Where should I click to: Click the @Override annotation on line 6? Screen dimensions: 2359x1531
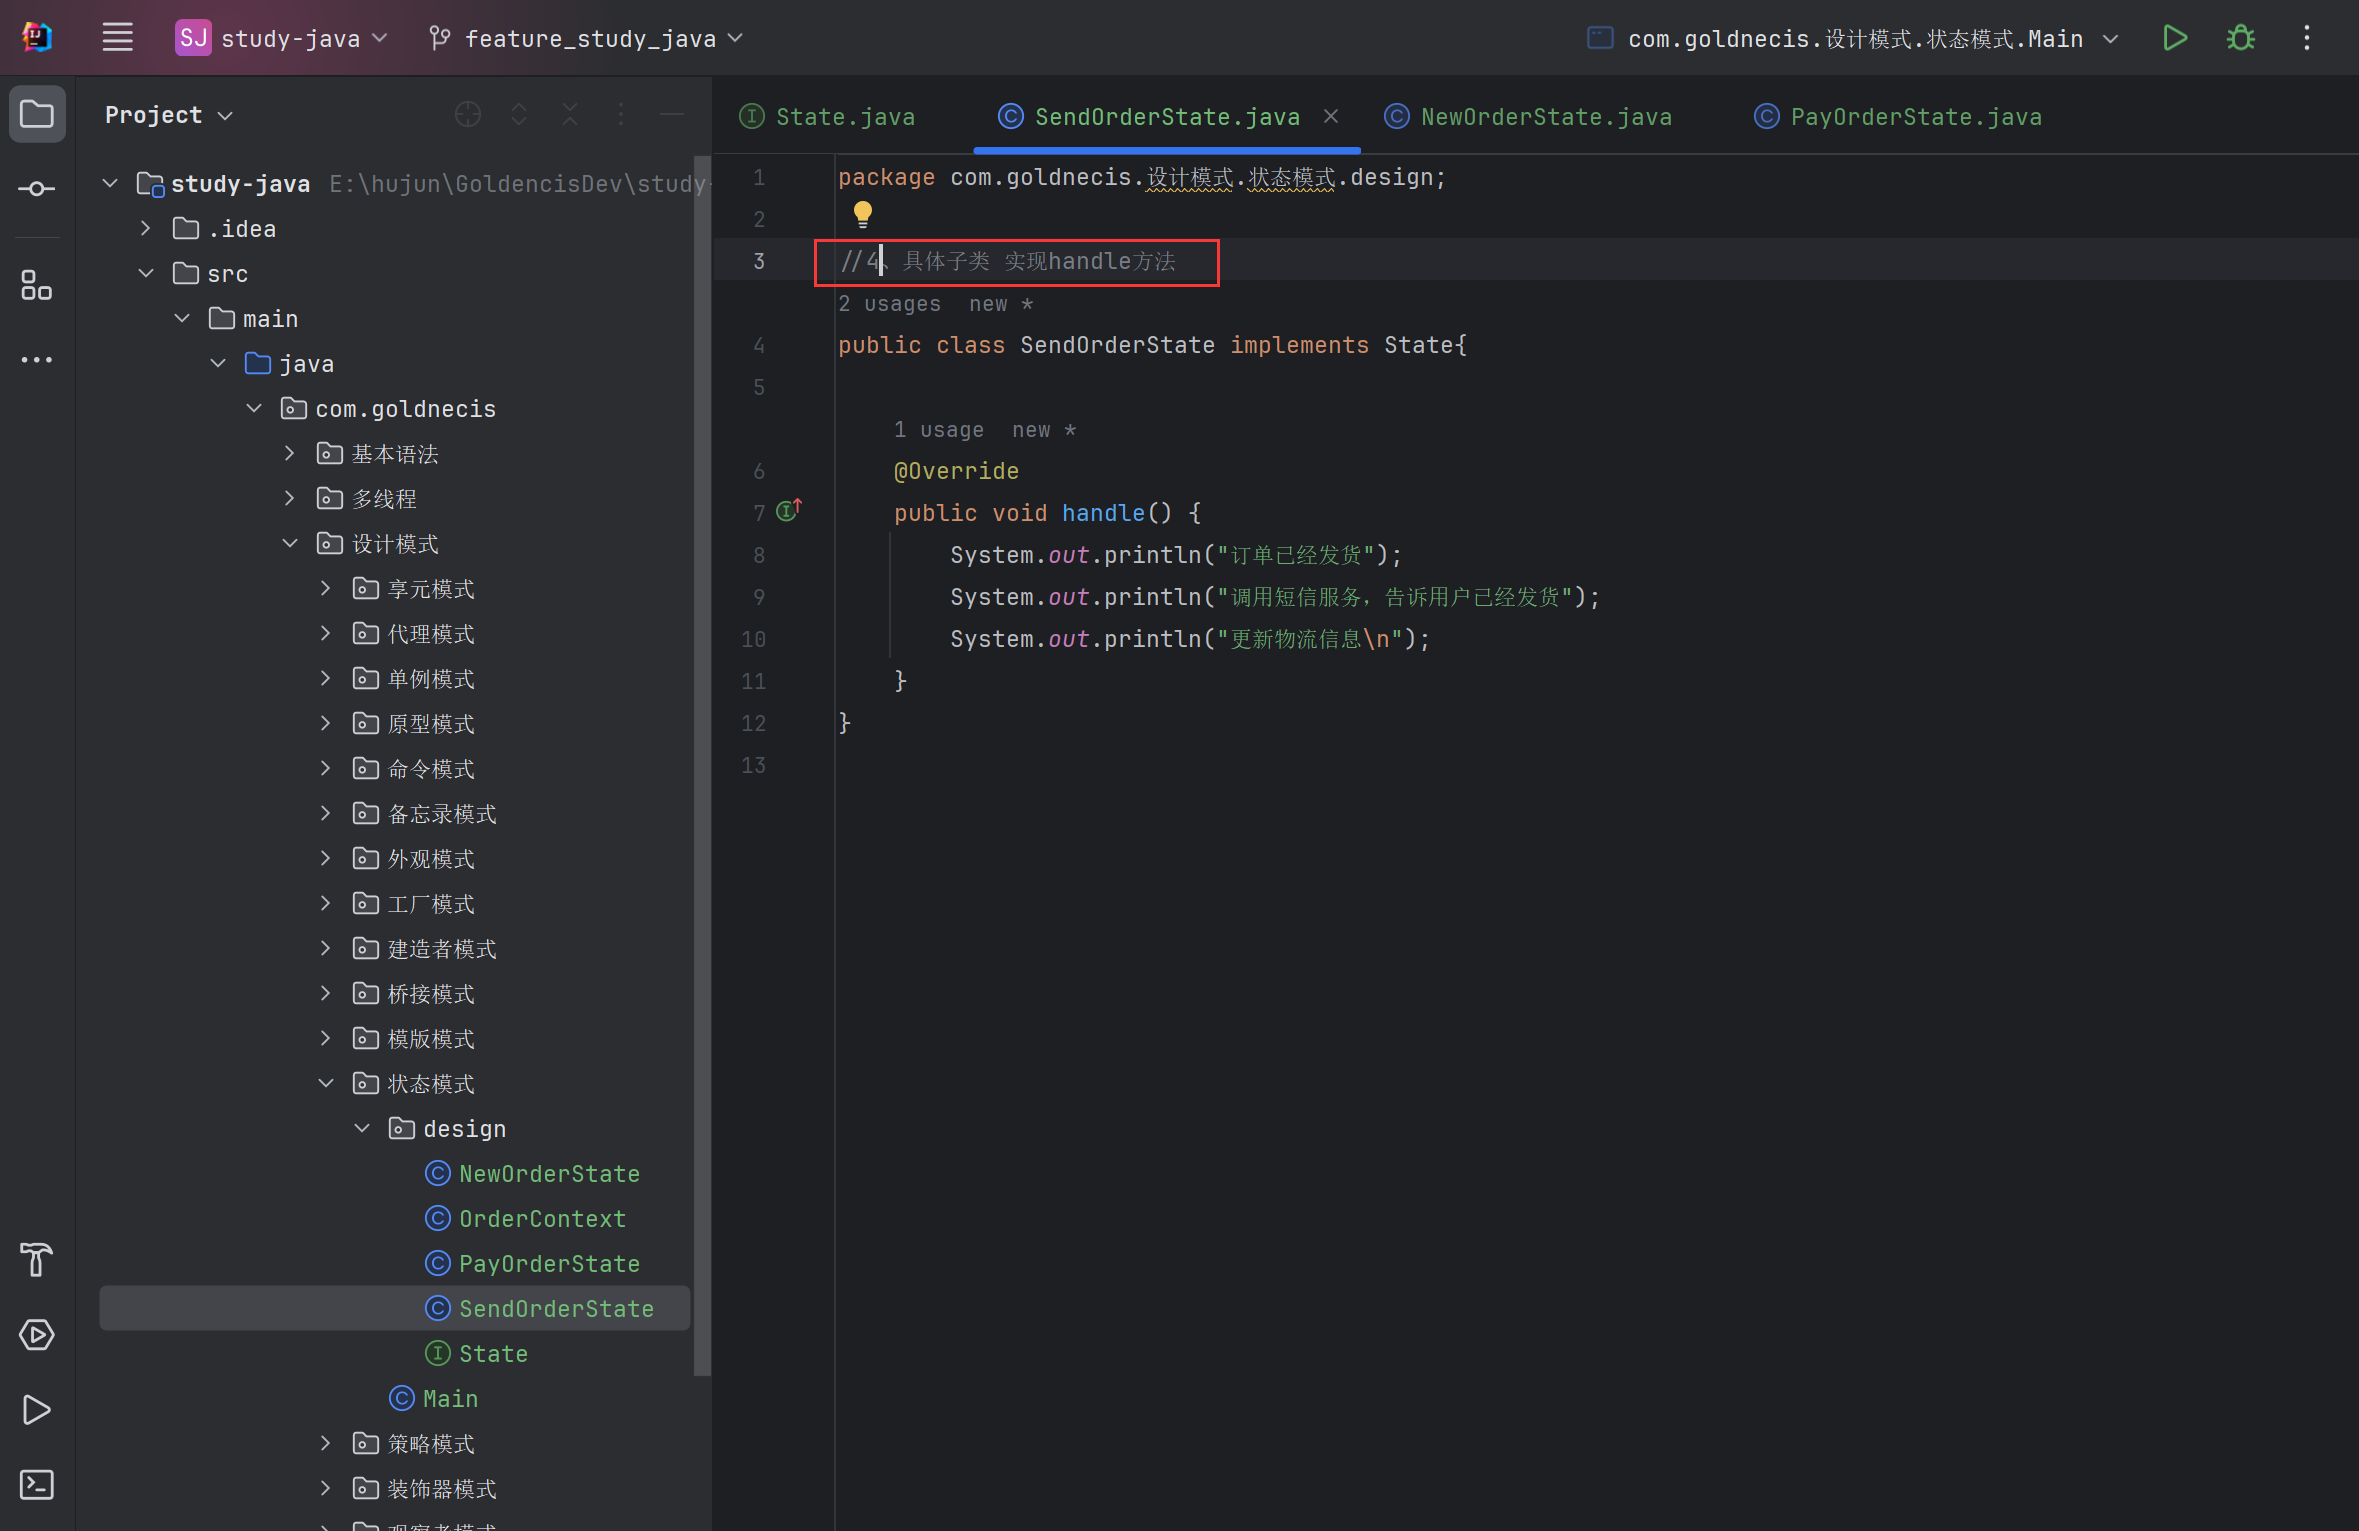956,471
